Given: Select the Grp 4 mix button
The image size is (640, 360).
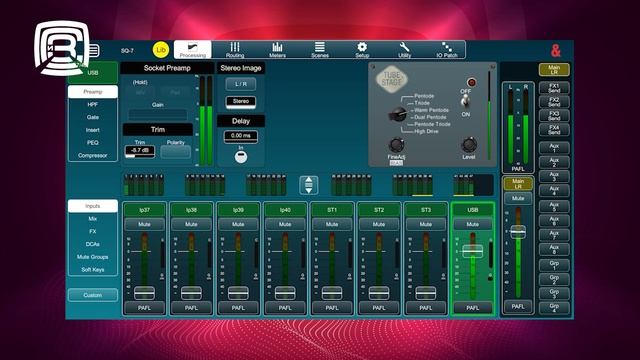Looking at the screenshot, I should pyautogui.click(x=554, y=308).
